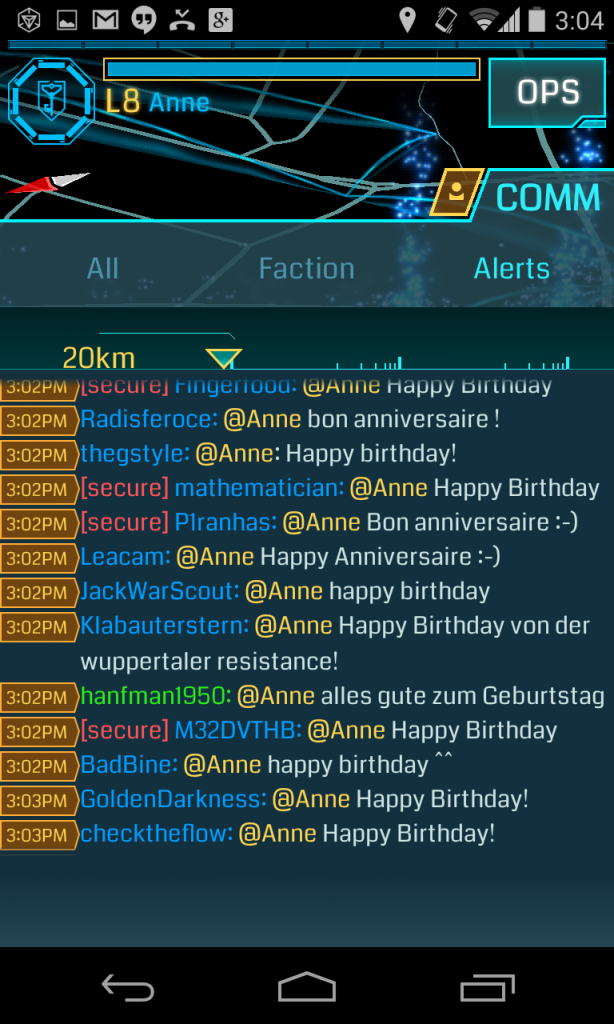Collapse the COMM panel
Image resolution: width=614 pixels, height=1024 pixels.
547,197
